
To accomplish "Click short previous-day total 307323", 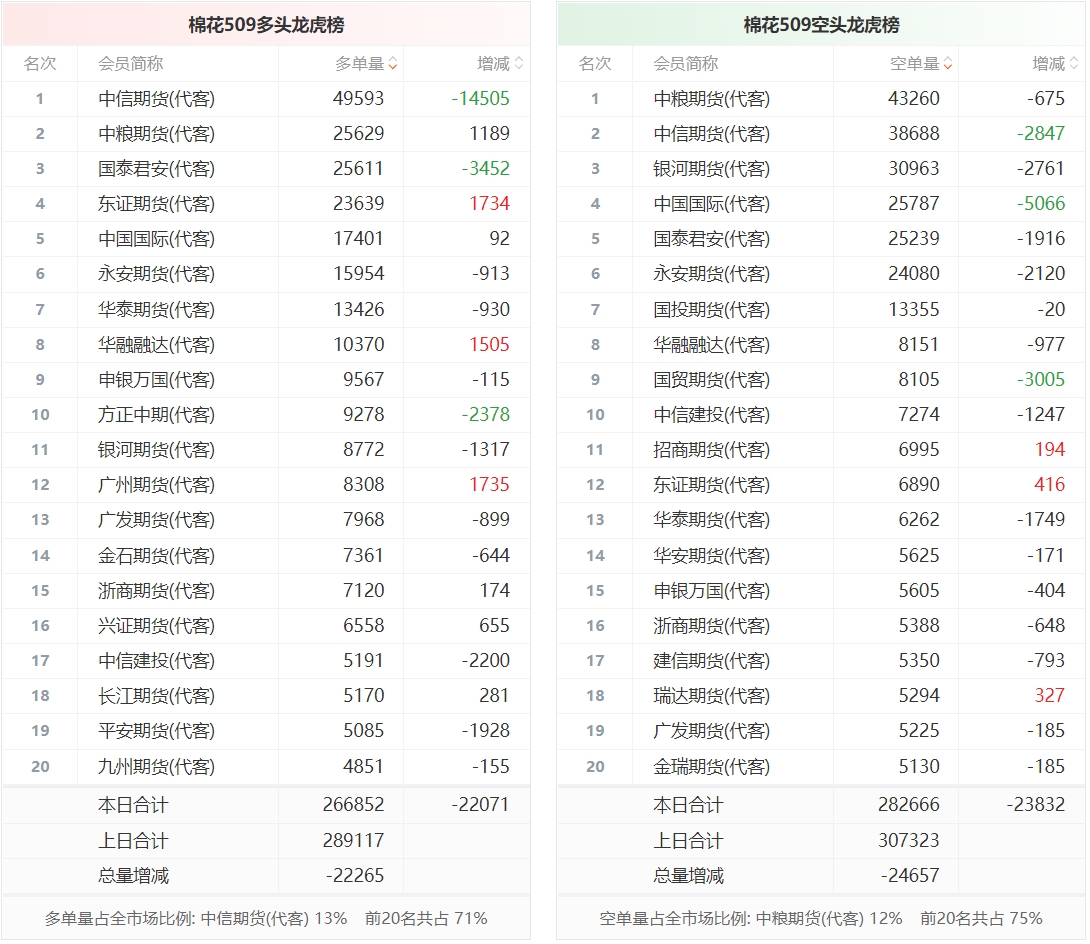I will tap(909, 840).
